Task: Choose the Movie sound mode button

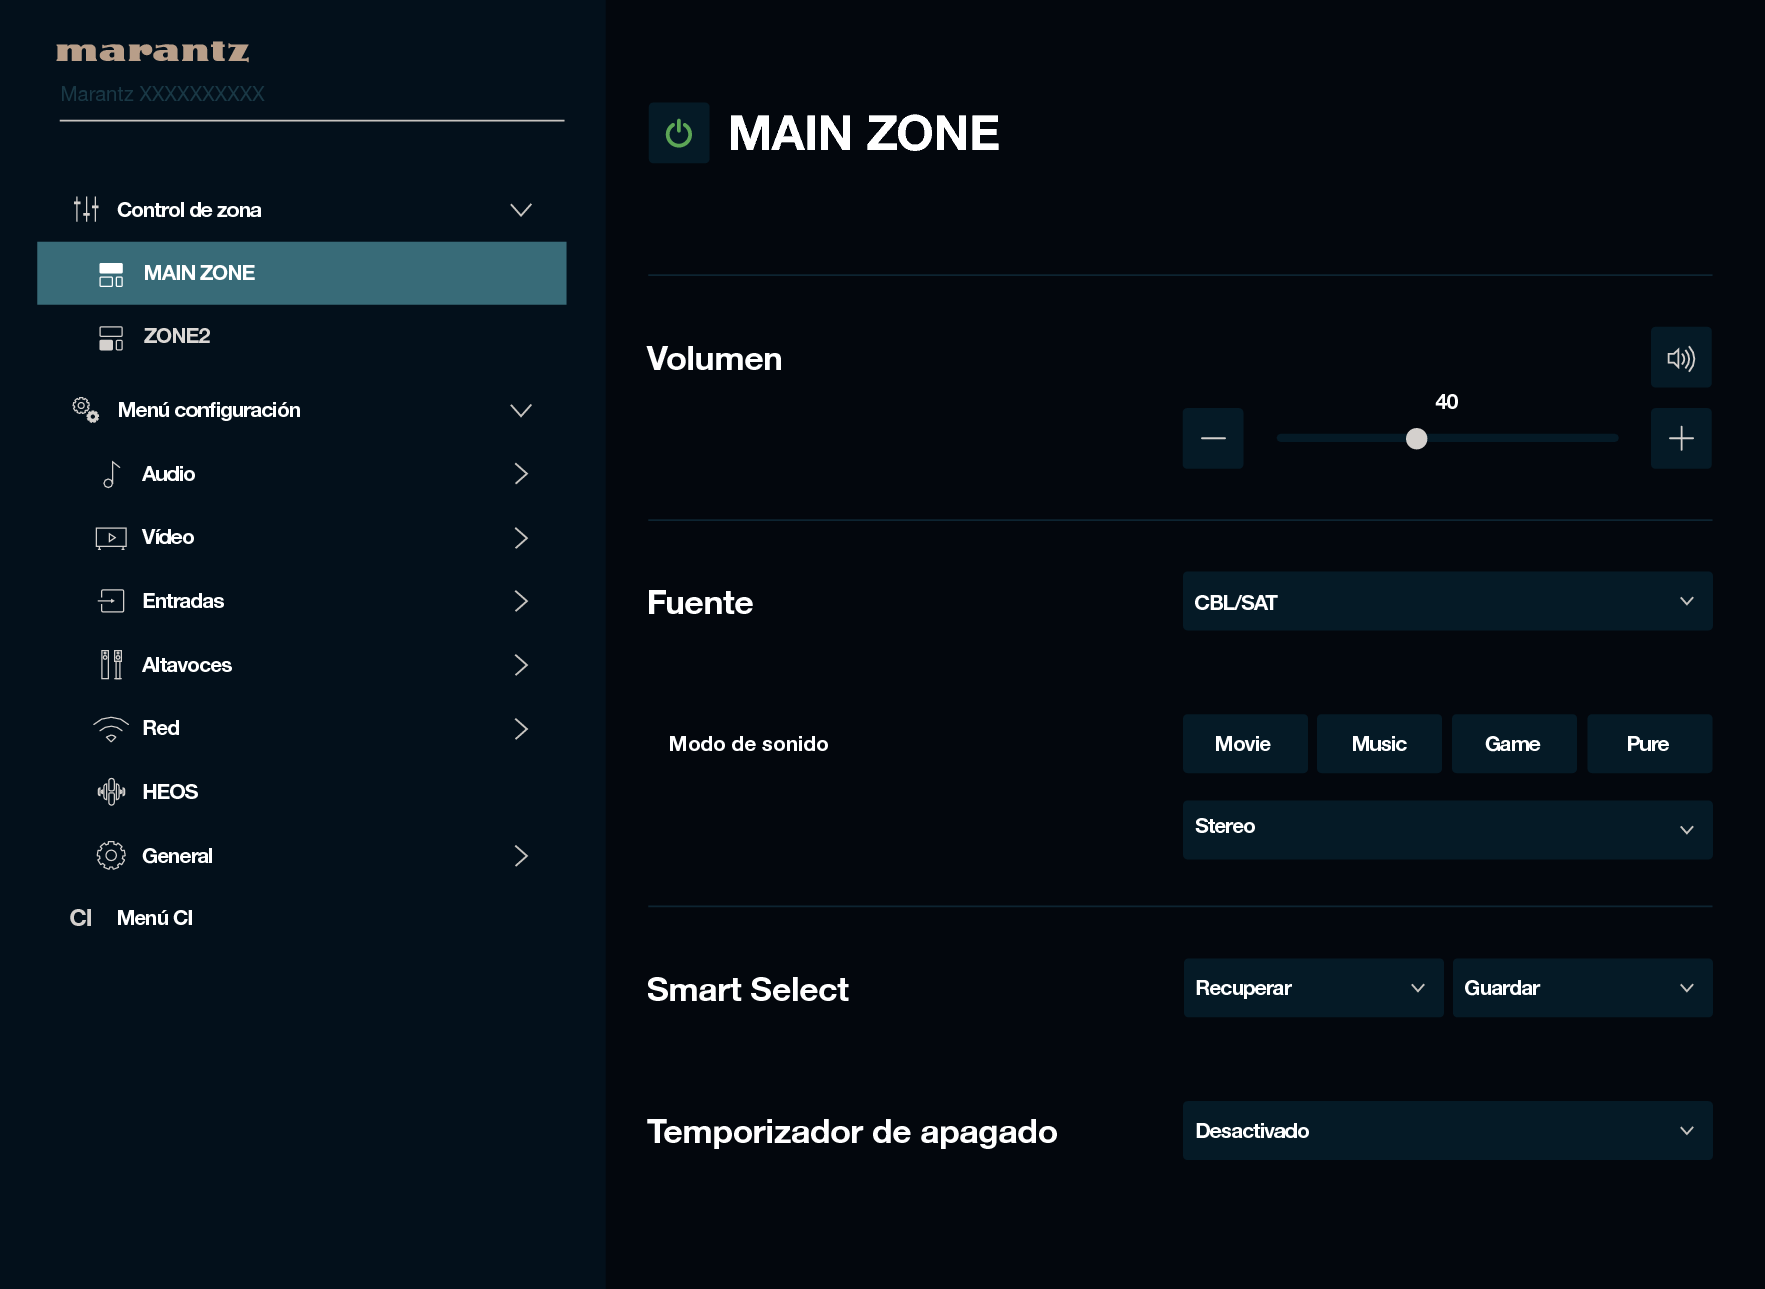Action: pyautogui.click(x=1244, y=744)
